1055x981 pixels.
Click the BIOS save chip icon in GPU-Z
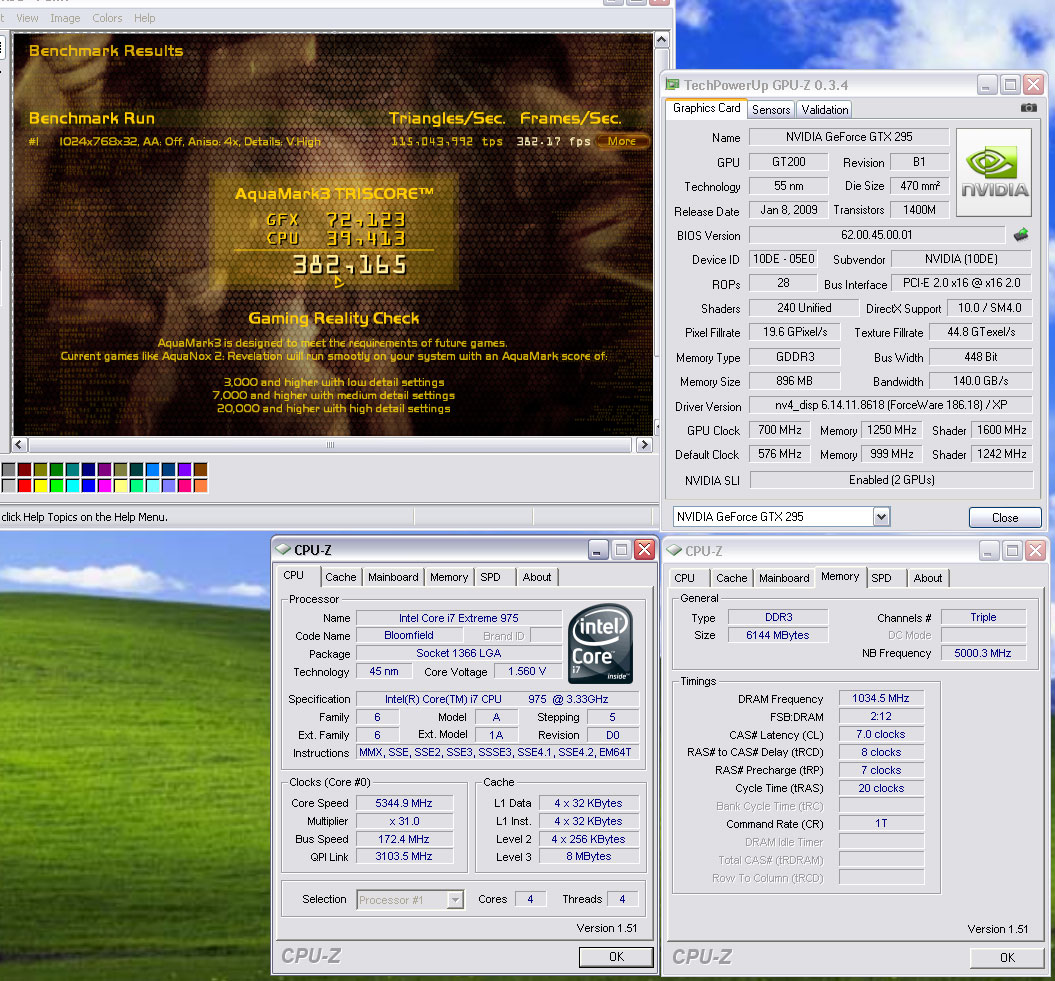click(x=1021, y=235)
